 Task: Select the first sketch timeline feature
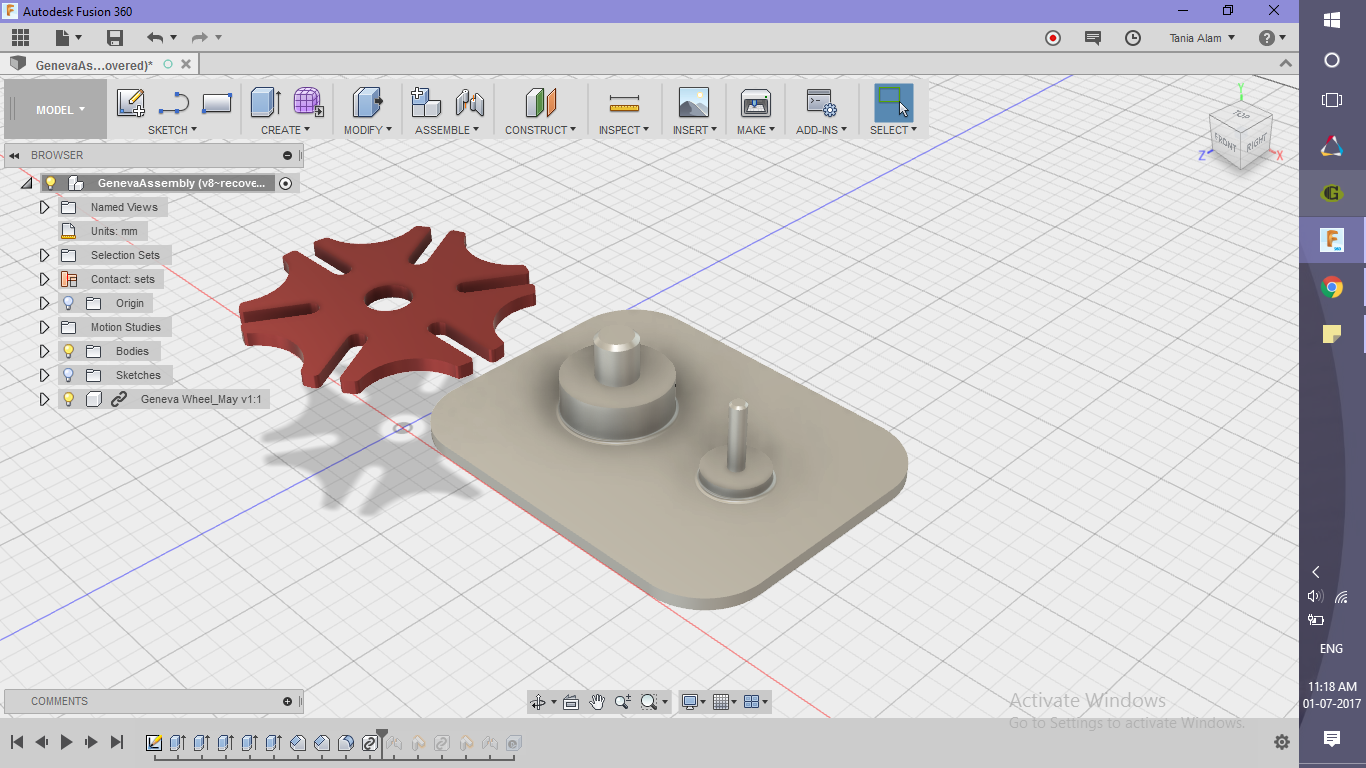[x=154, y=742]
